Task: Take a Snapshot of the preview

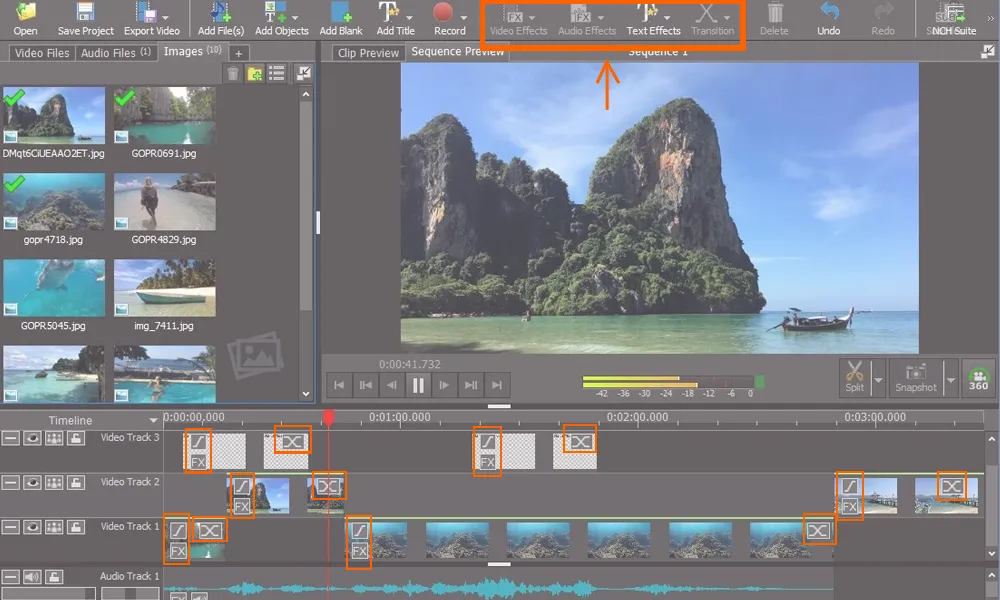Action: [x=916, y=377]
